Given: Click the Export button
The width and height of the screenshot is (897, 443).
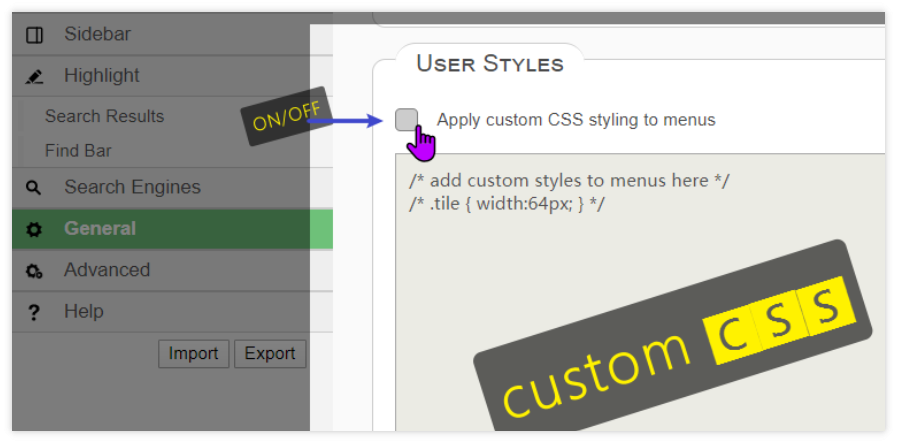Looking at the screenshot, I should (x=270, y=354).
